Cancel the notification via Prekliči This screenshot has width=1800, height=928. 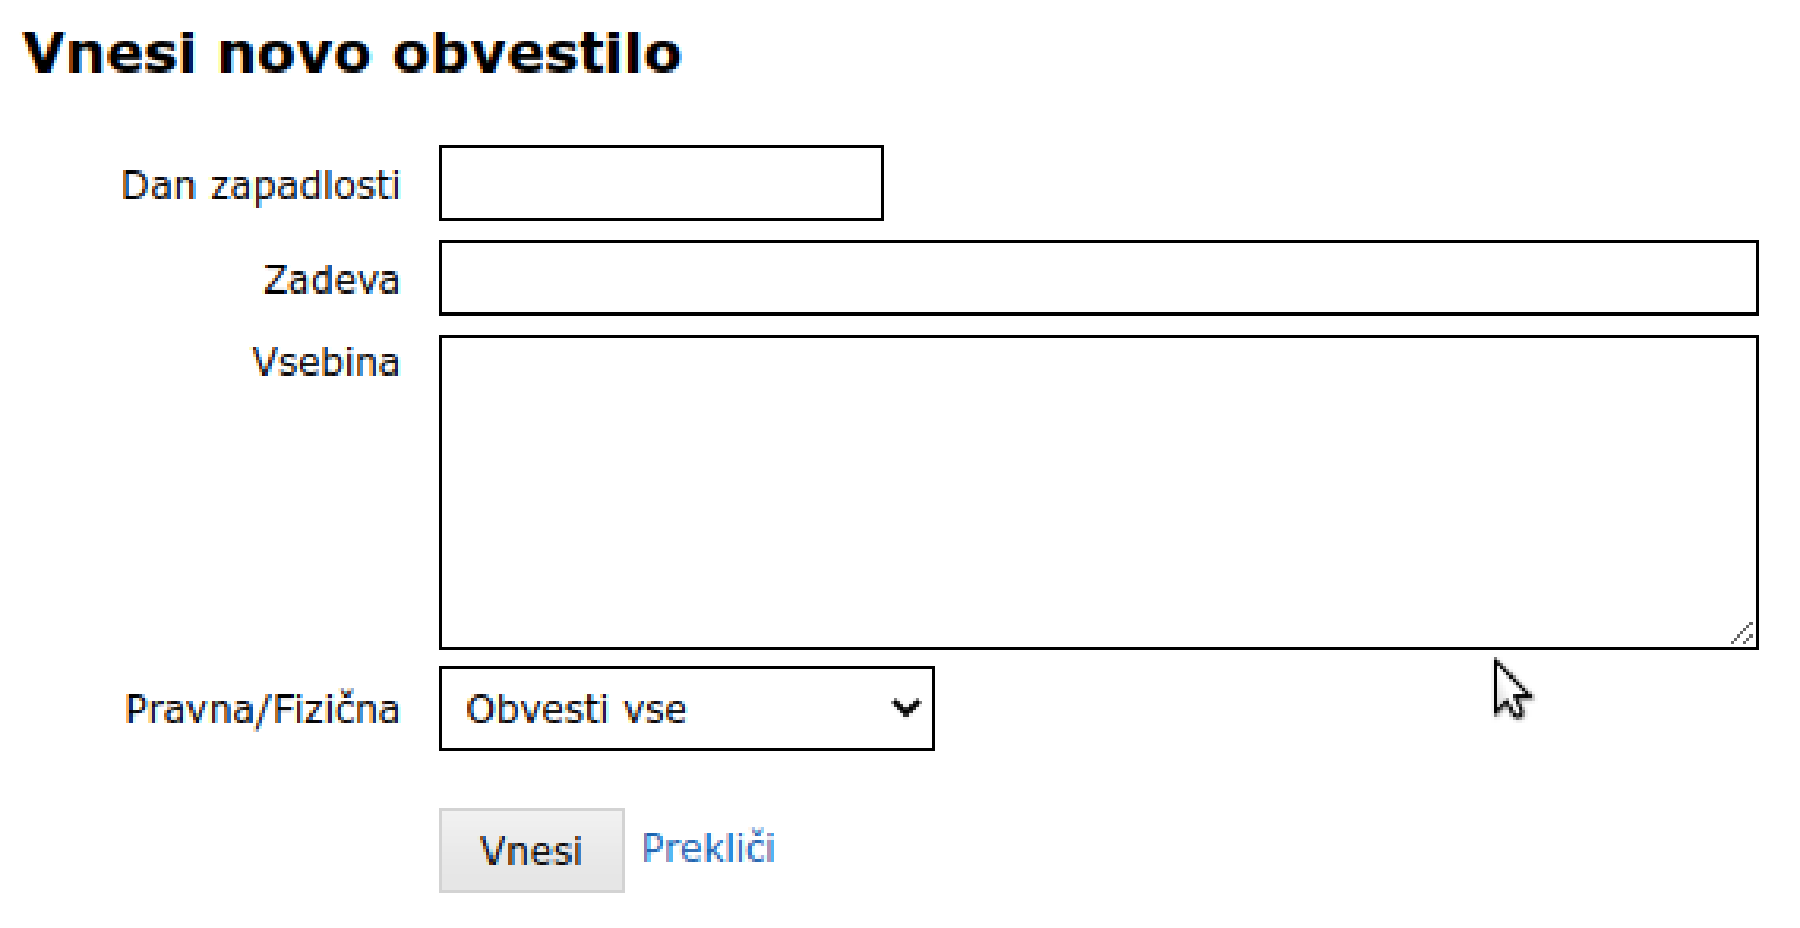[708, 848]
